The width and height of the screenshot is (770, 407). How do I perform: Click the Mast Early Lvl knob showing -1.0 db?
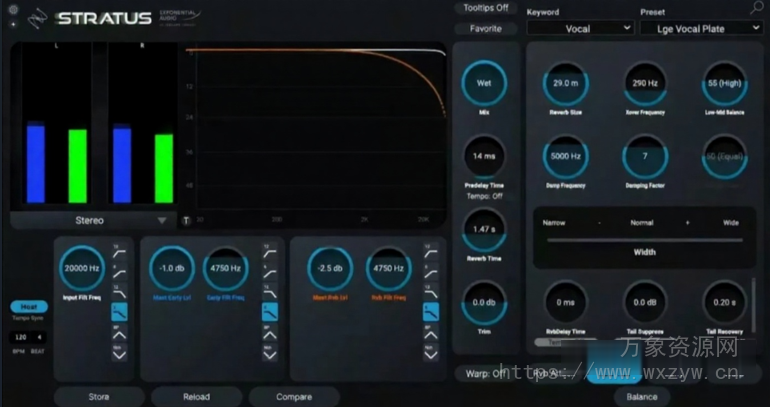[172, 269]
